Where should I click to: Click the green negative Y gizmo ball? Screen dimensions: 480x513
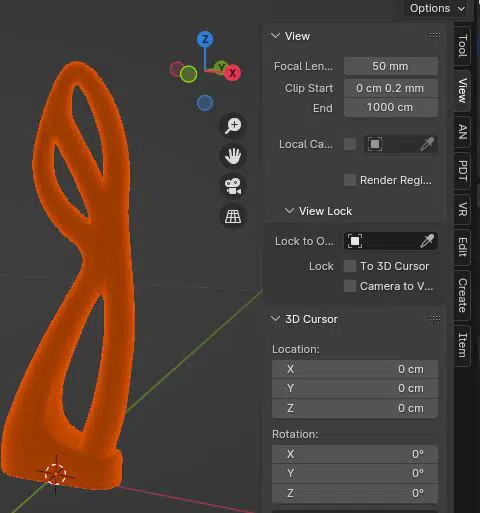tap(188, 74)
